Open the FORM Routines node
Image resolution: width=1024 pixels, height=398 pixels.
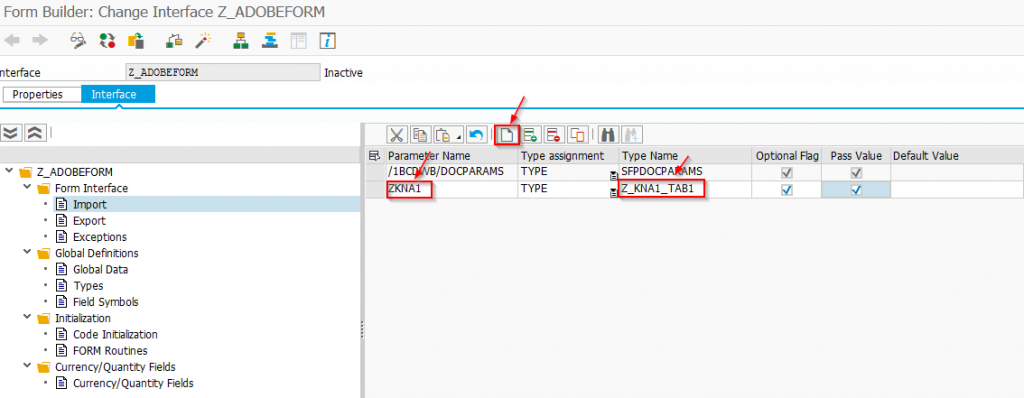pyautogui.click(x=110, y=351)
